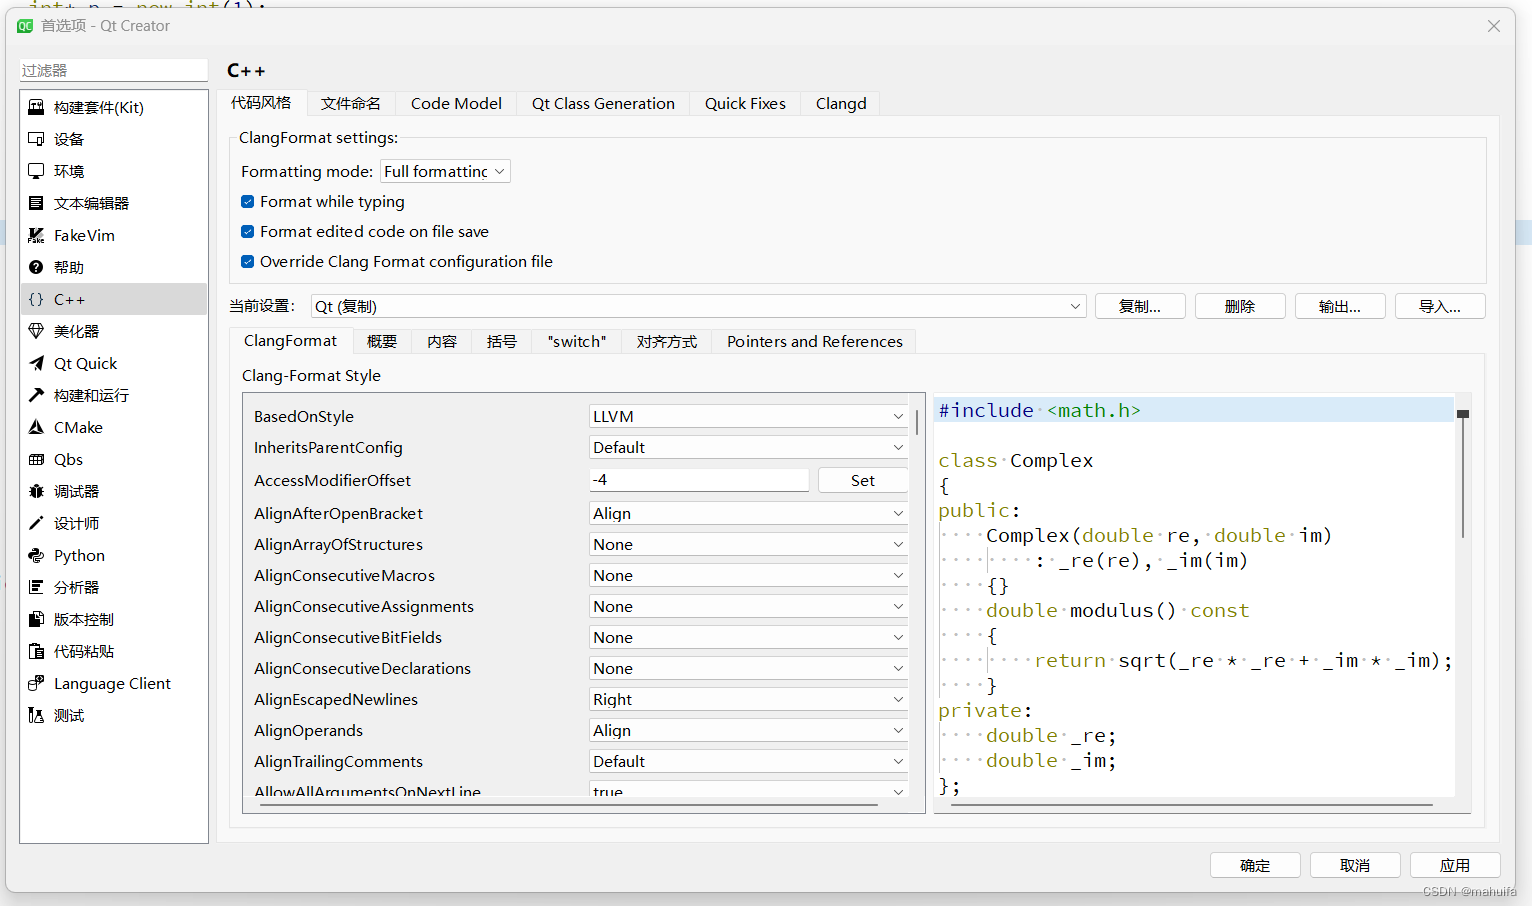The image size is (1532, 906).
Task: Open the current settings Qt (复制) dropdown
Action: point(698,306)
